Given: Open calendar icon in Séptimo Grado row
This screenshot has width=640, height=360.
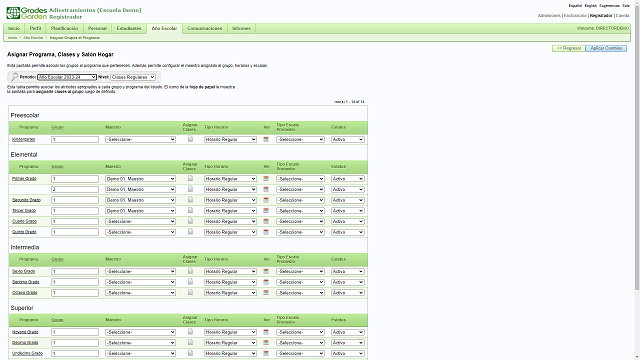Looking at the screenshot, I should (x=266, y=282).
